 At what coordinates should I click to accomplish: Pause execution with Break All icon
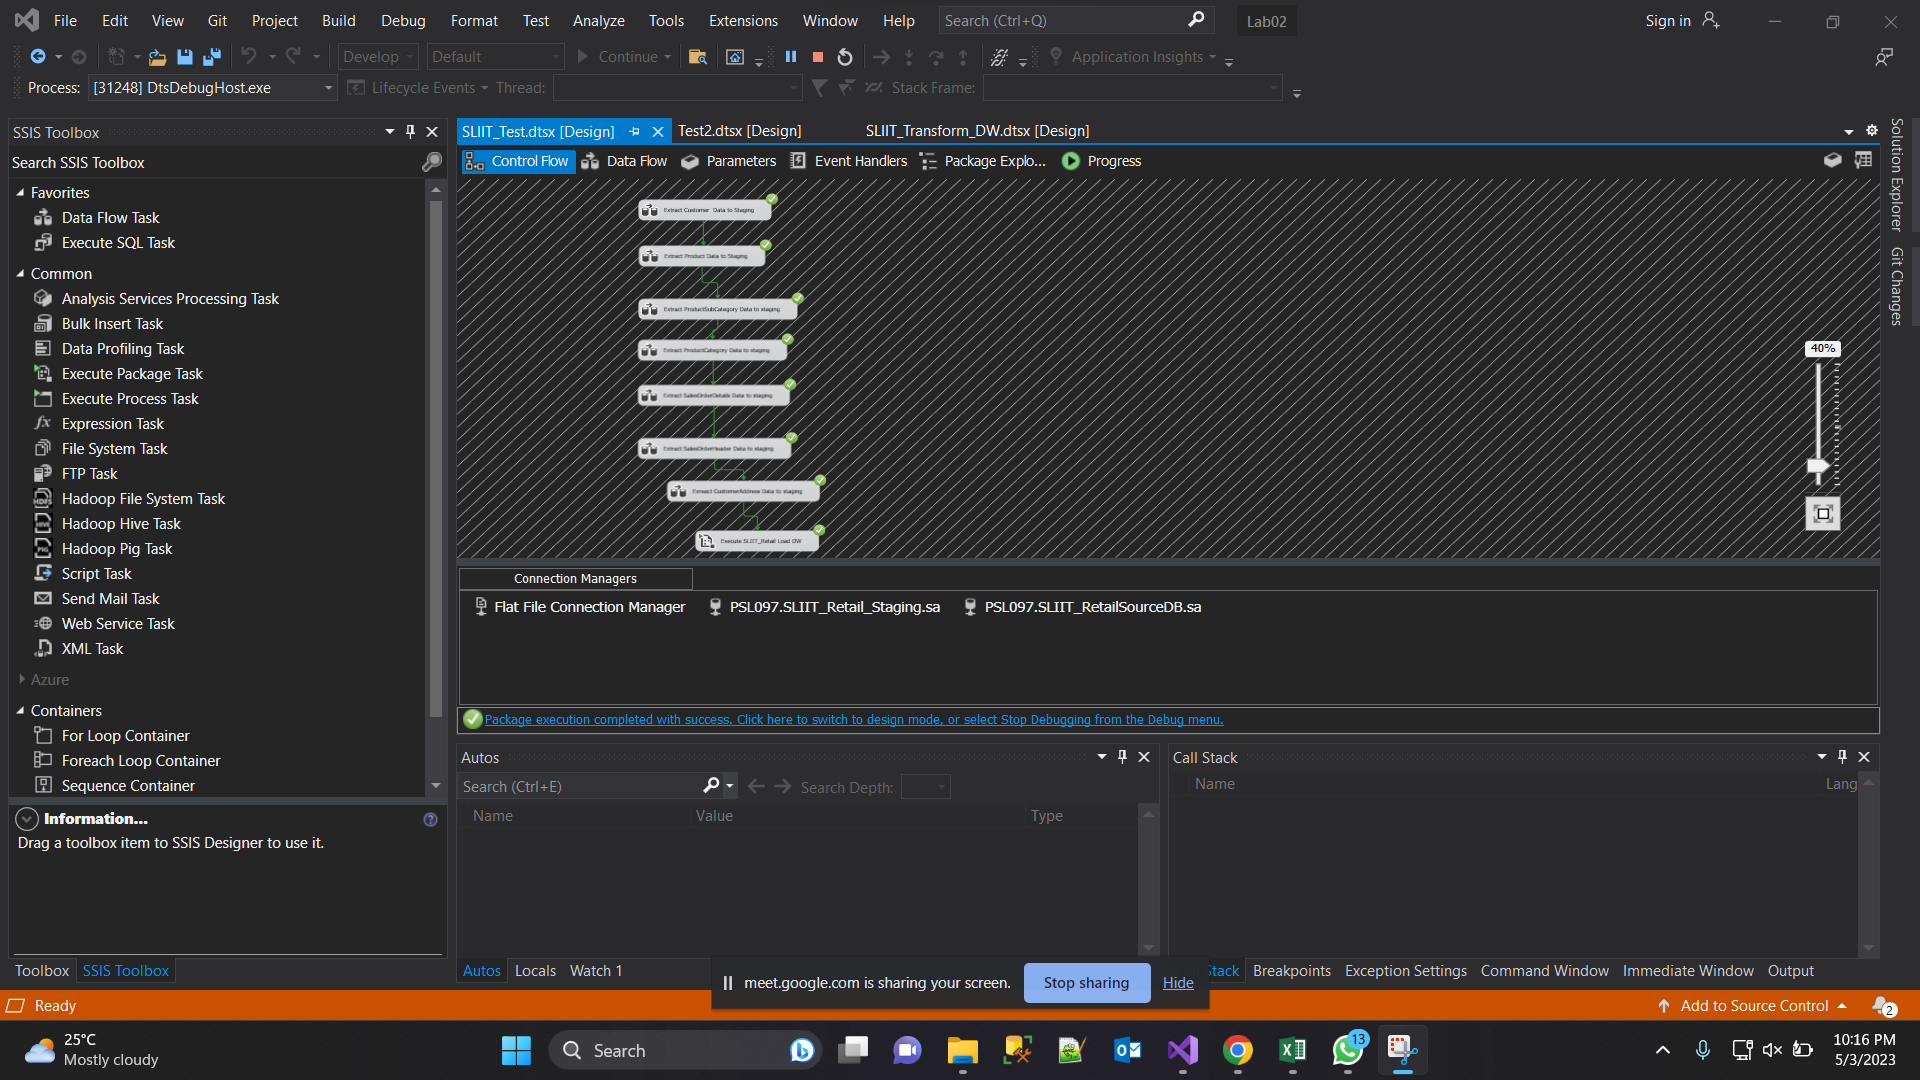click(791, 57)
